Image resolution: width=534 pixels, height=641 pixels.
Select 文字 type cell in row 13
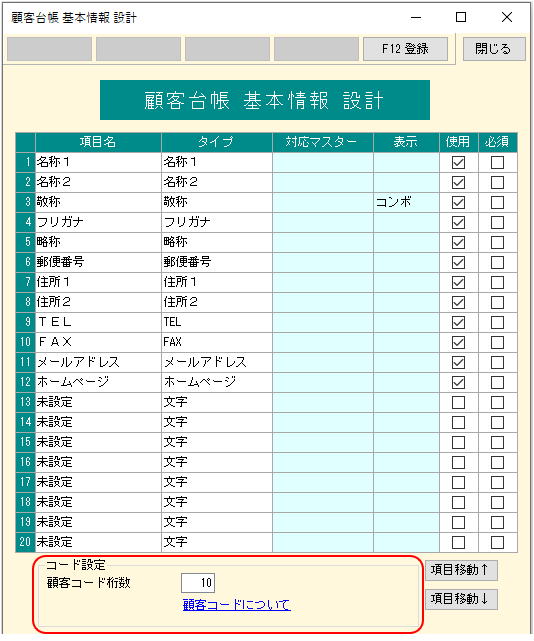coord(217,402)
